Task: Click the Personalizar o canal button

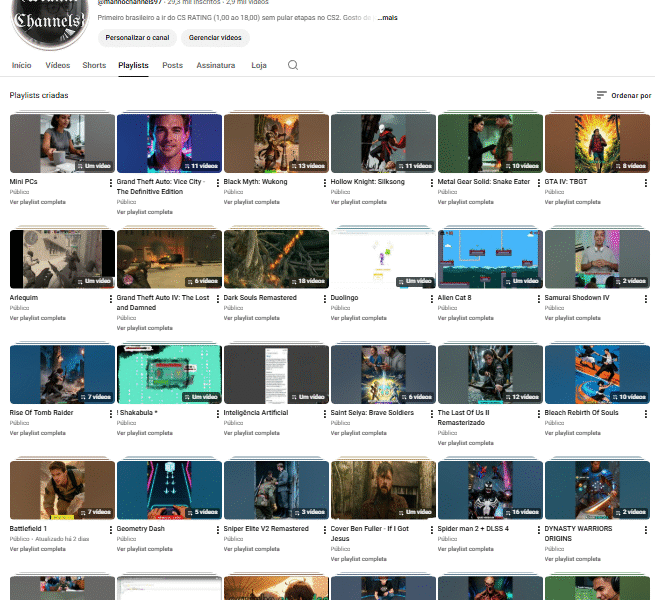Action: (137, 38)
